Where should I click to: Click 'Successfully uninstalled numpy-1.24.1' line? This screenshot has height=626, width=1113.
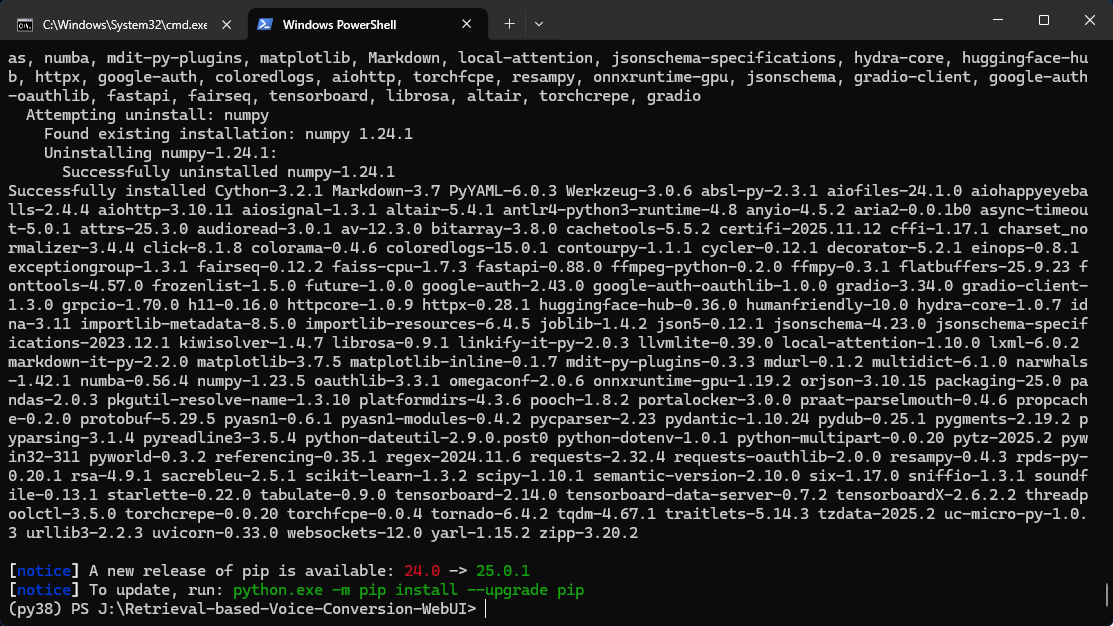228,172
